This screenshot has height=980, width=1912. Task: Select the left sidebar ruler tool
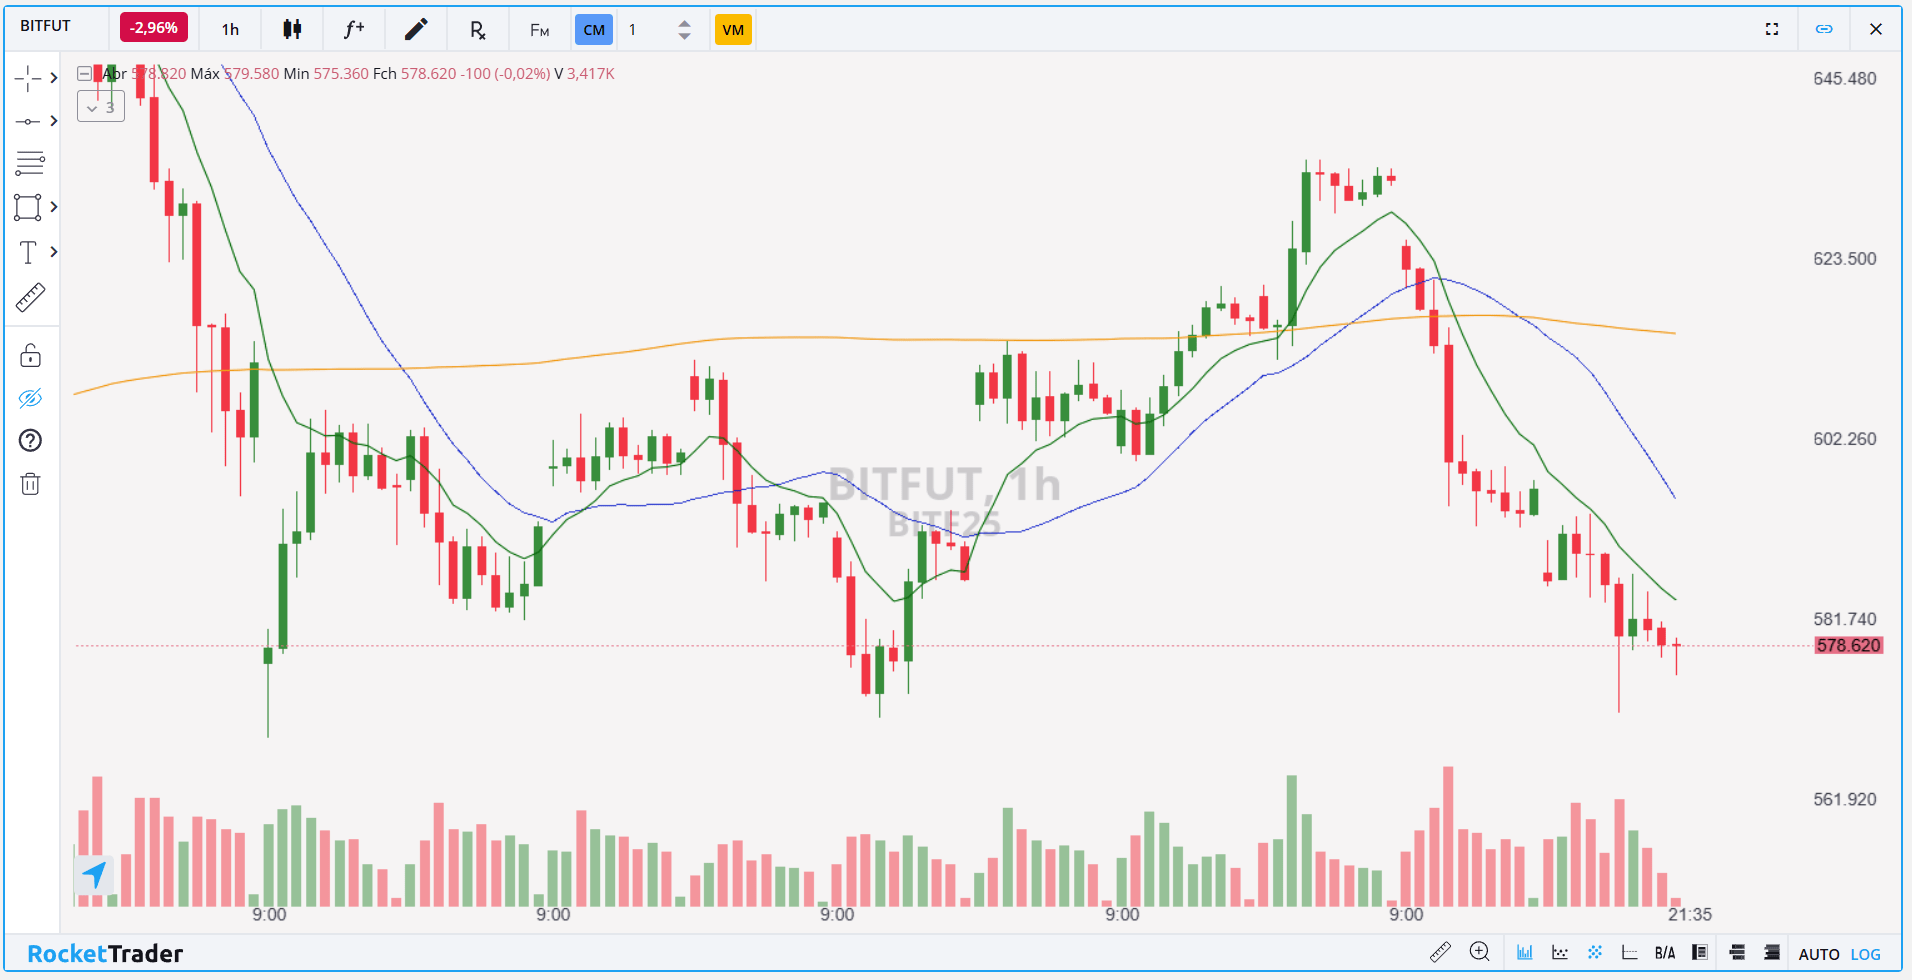click(x=30, y=297)
